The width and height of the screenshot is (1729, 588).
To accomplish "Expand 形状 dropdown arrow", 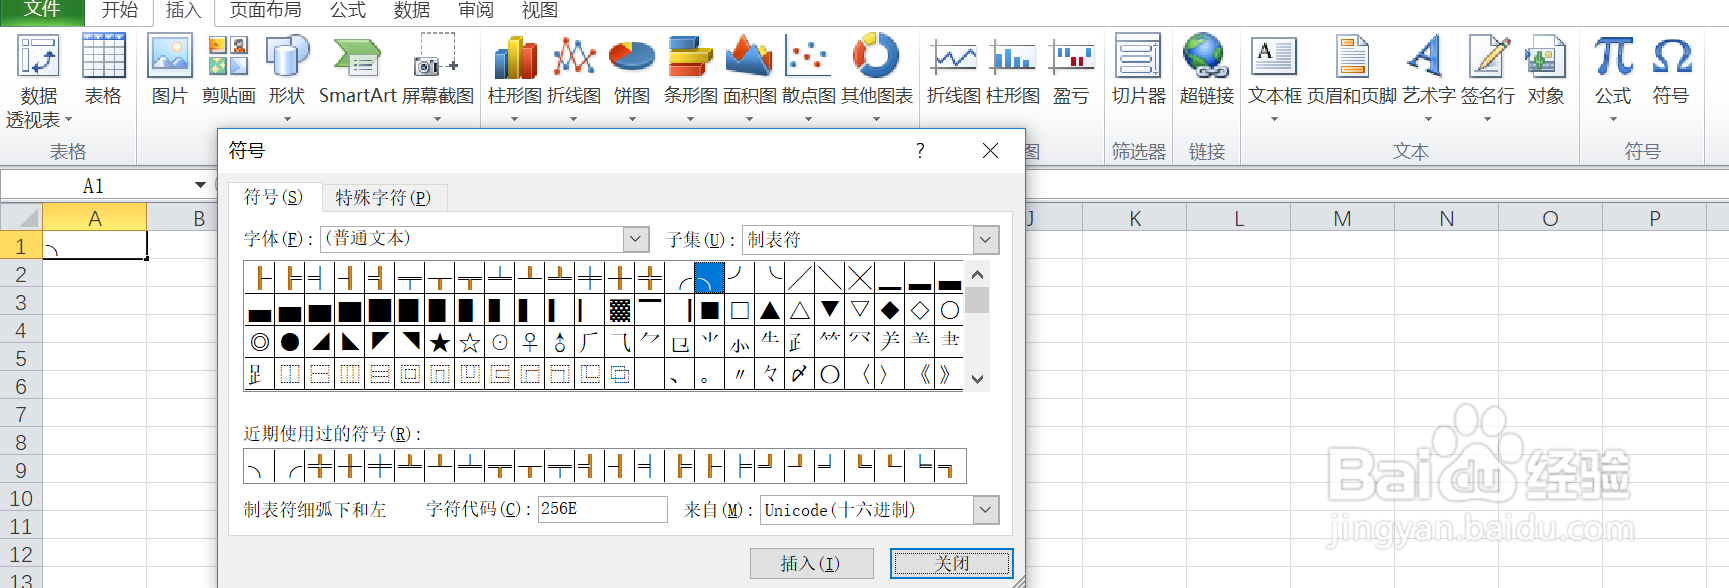I will [x=287, y=119].
